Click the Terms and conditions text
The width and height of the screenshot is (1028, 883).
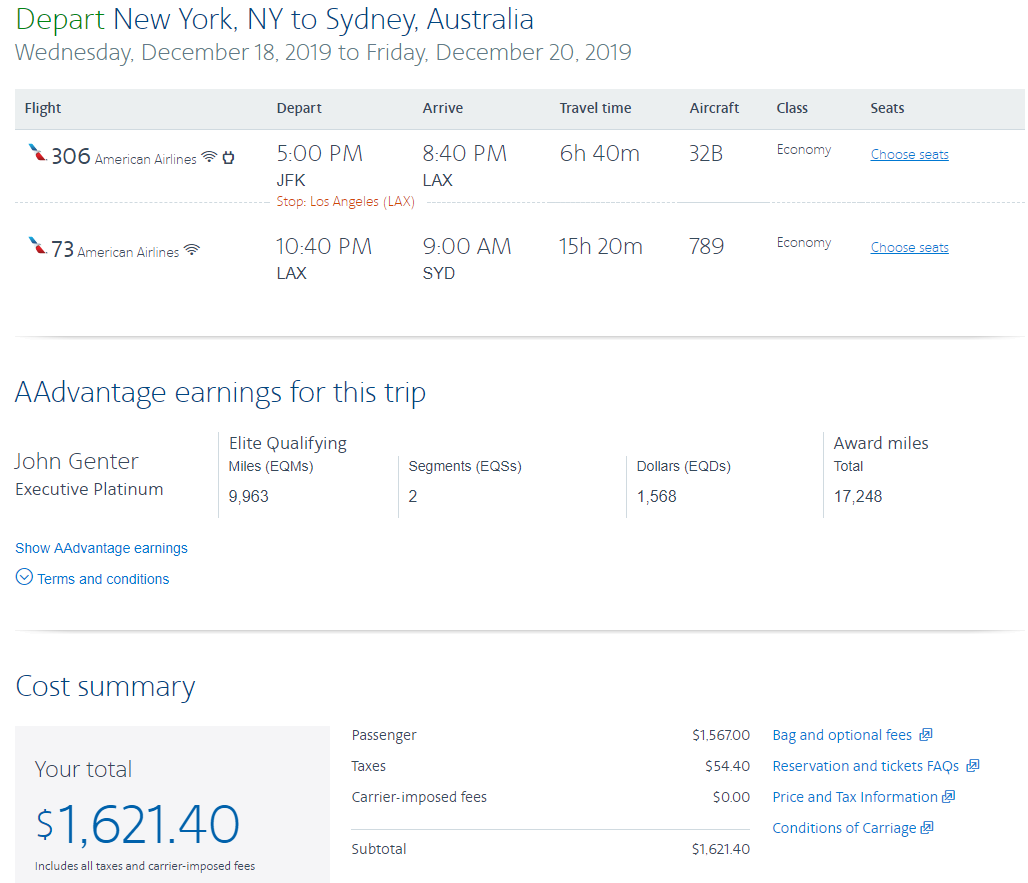pos(103,579)
